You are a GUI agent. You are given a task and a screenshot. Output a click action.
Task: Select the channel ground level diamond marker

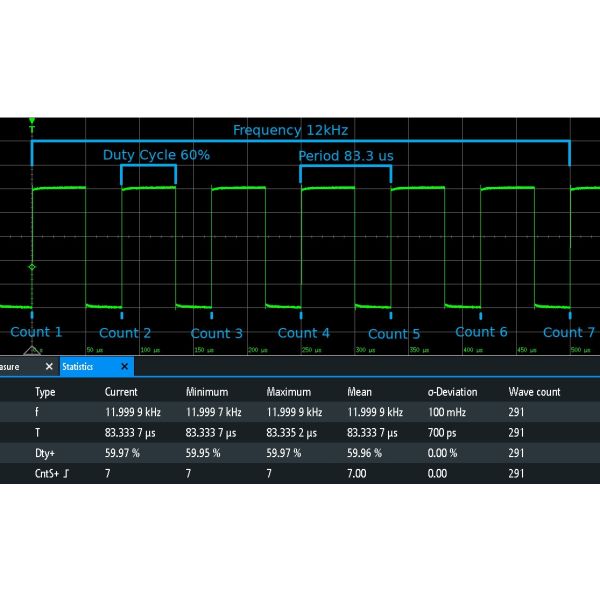coord(32,267)
